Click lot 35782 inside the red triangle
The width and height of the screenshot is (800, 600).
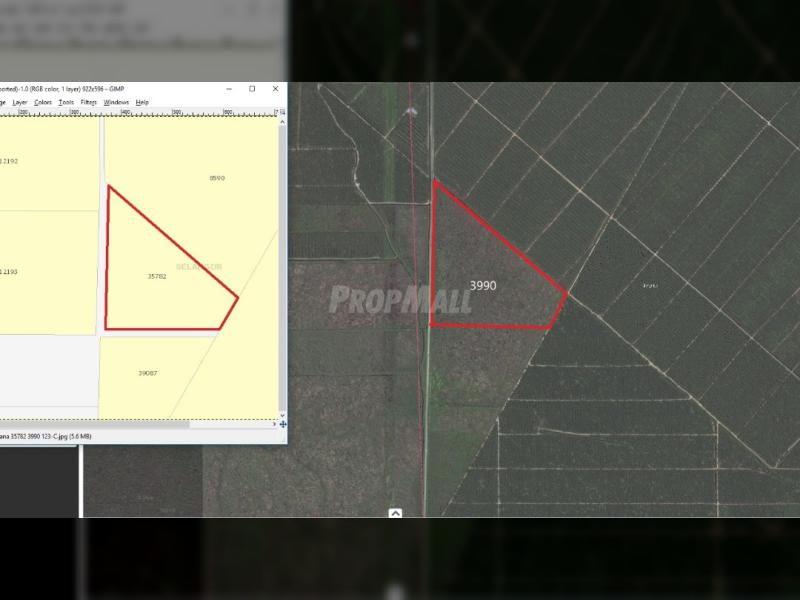pyautogui.click(x=157, y=276)
